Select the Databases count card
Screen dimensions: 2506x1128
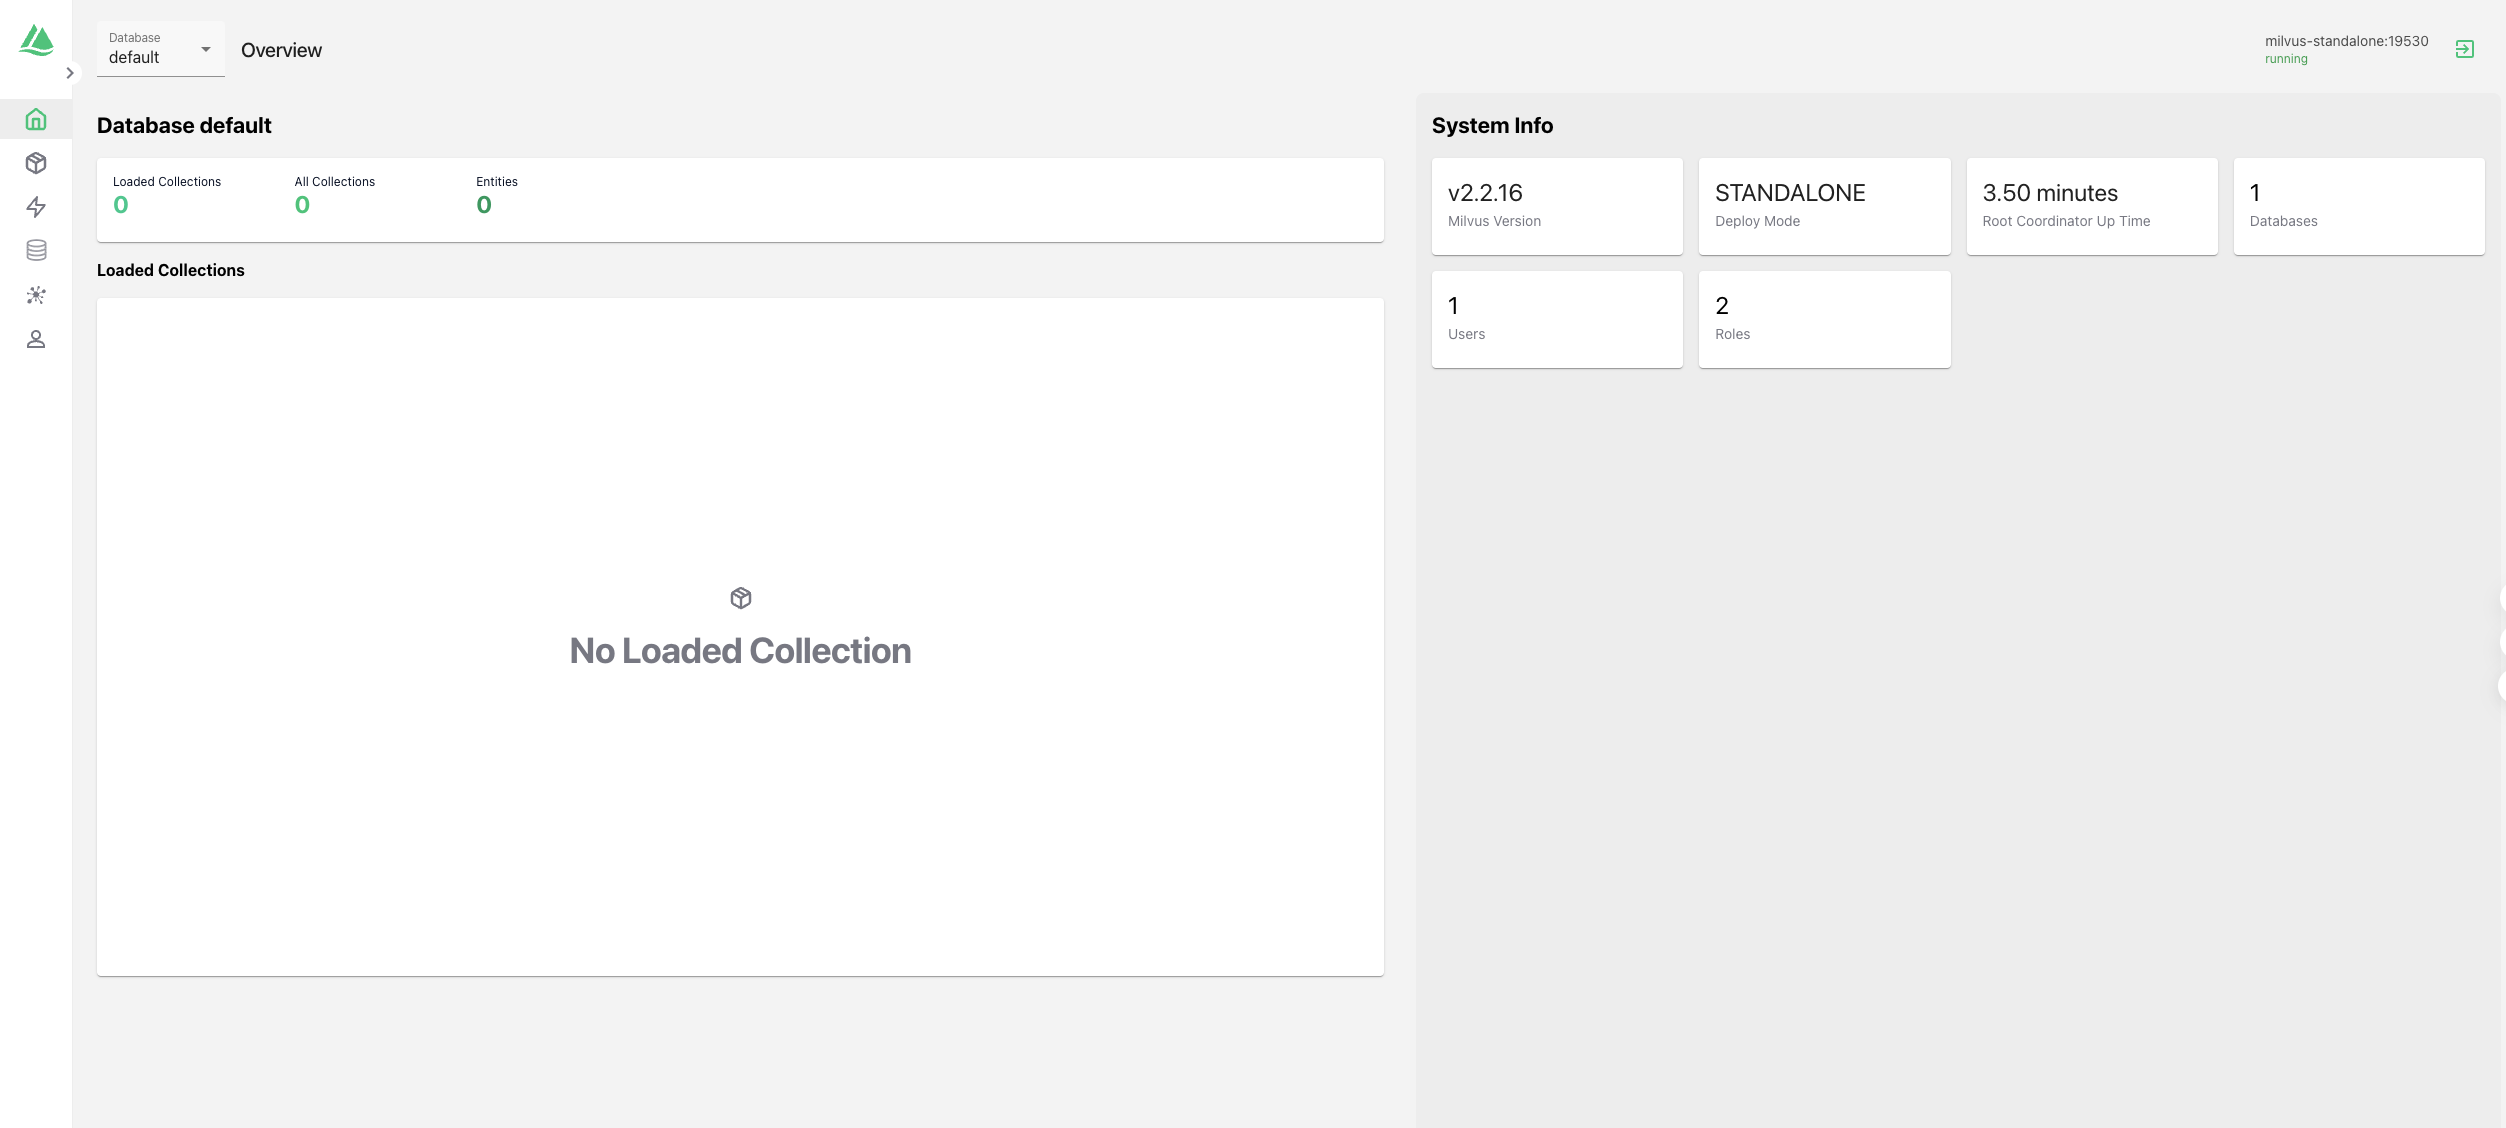click(x=2358, y=206)
